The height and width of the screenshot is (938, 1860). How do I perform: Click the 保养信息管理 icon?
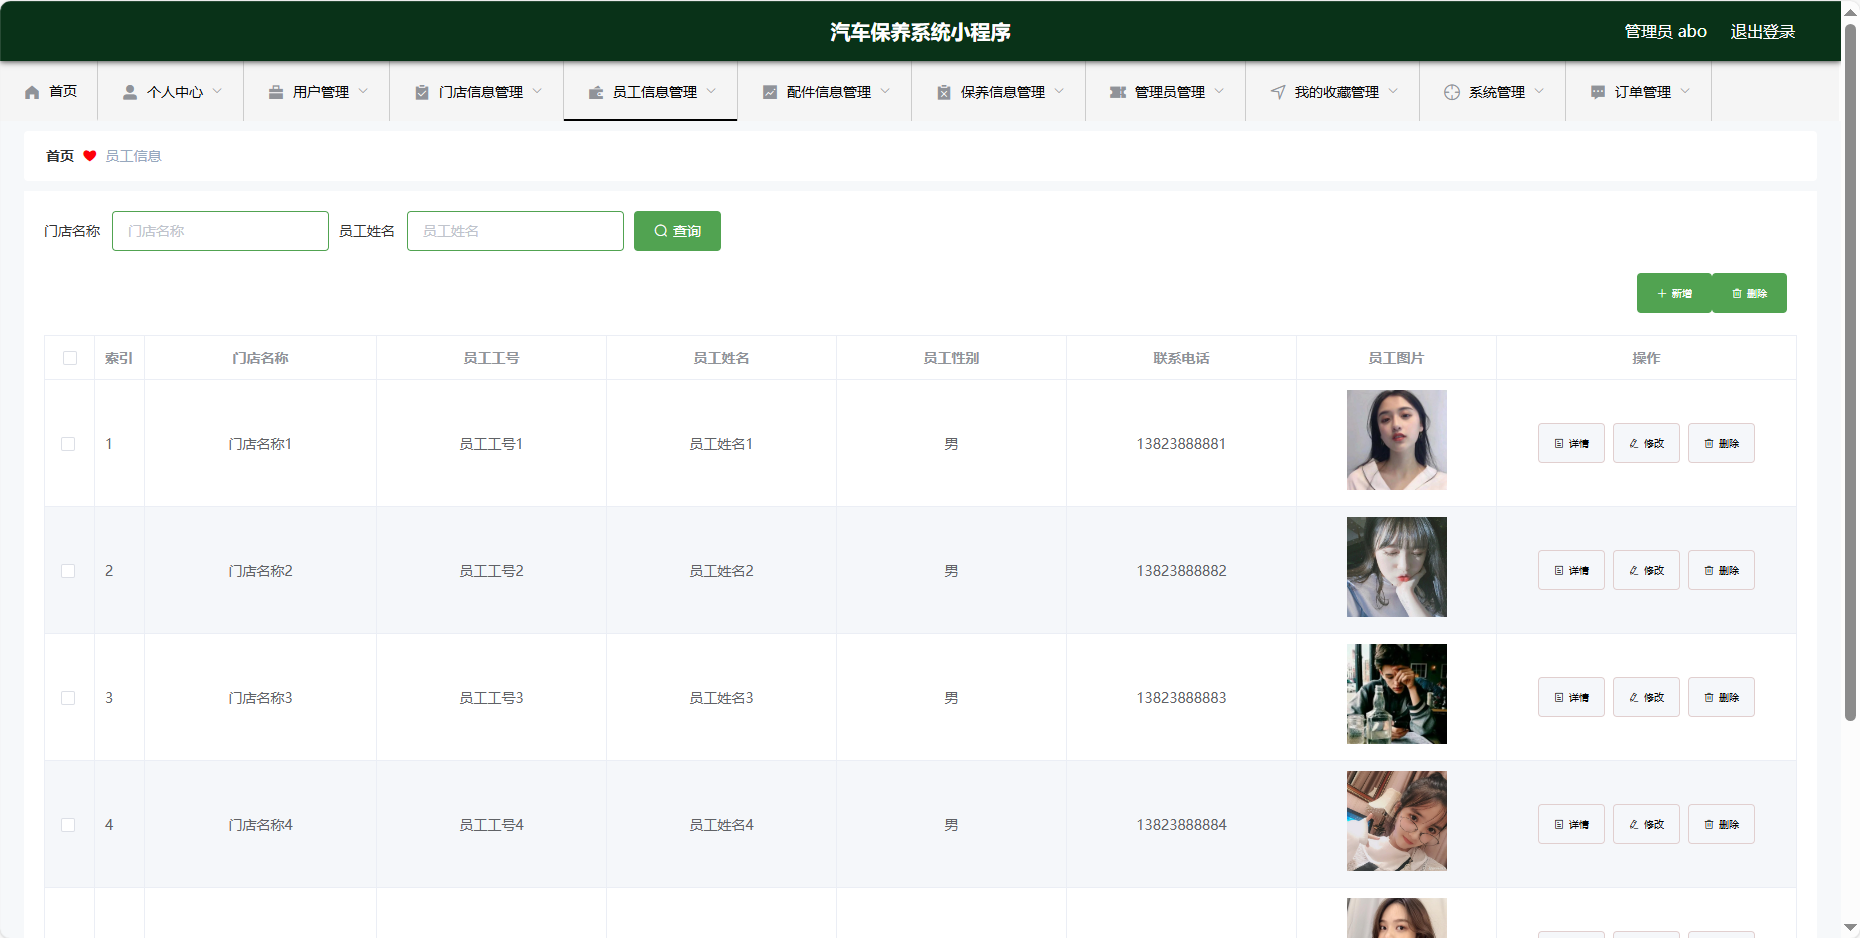pyautogui.click(x=944, y=92)
